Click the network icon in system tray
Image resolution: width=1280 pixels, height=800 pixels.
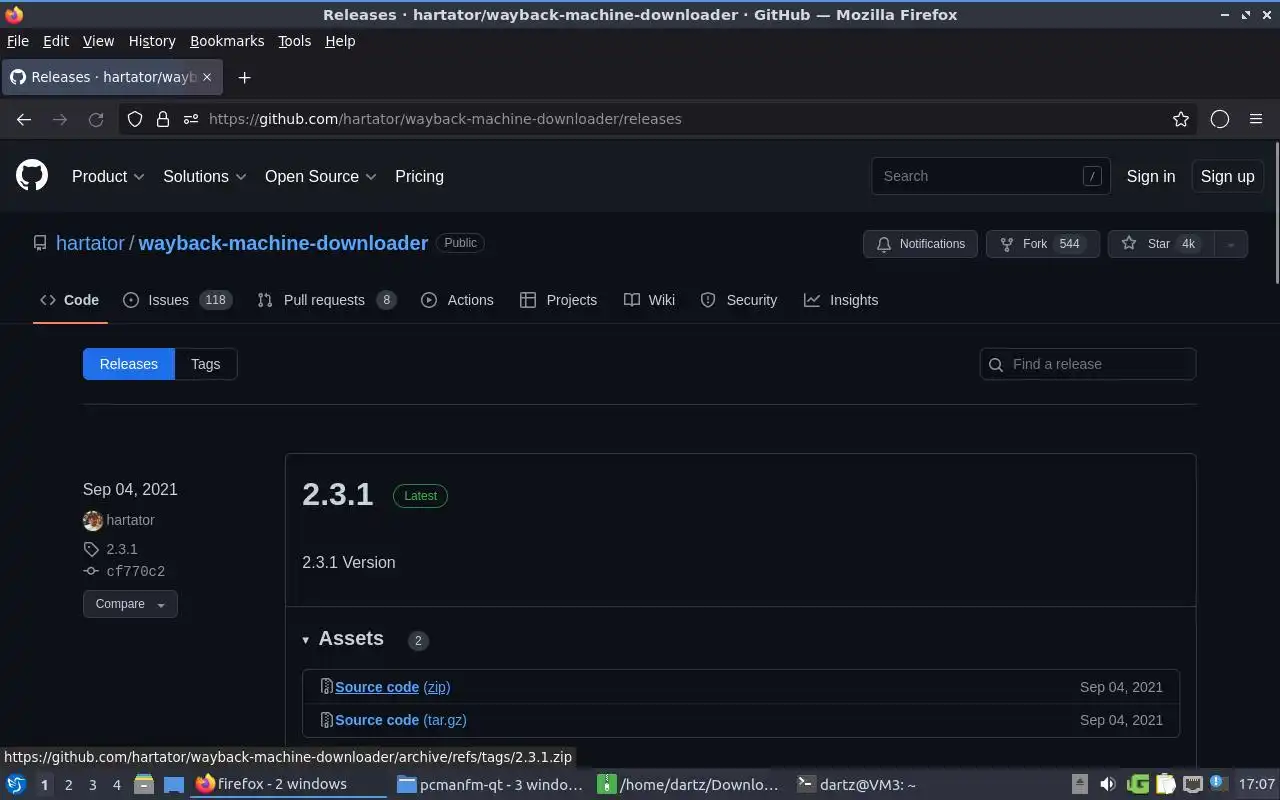point(1192,784)
